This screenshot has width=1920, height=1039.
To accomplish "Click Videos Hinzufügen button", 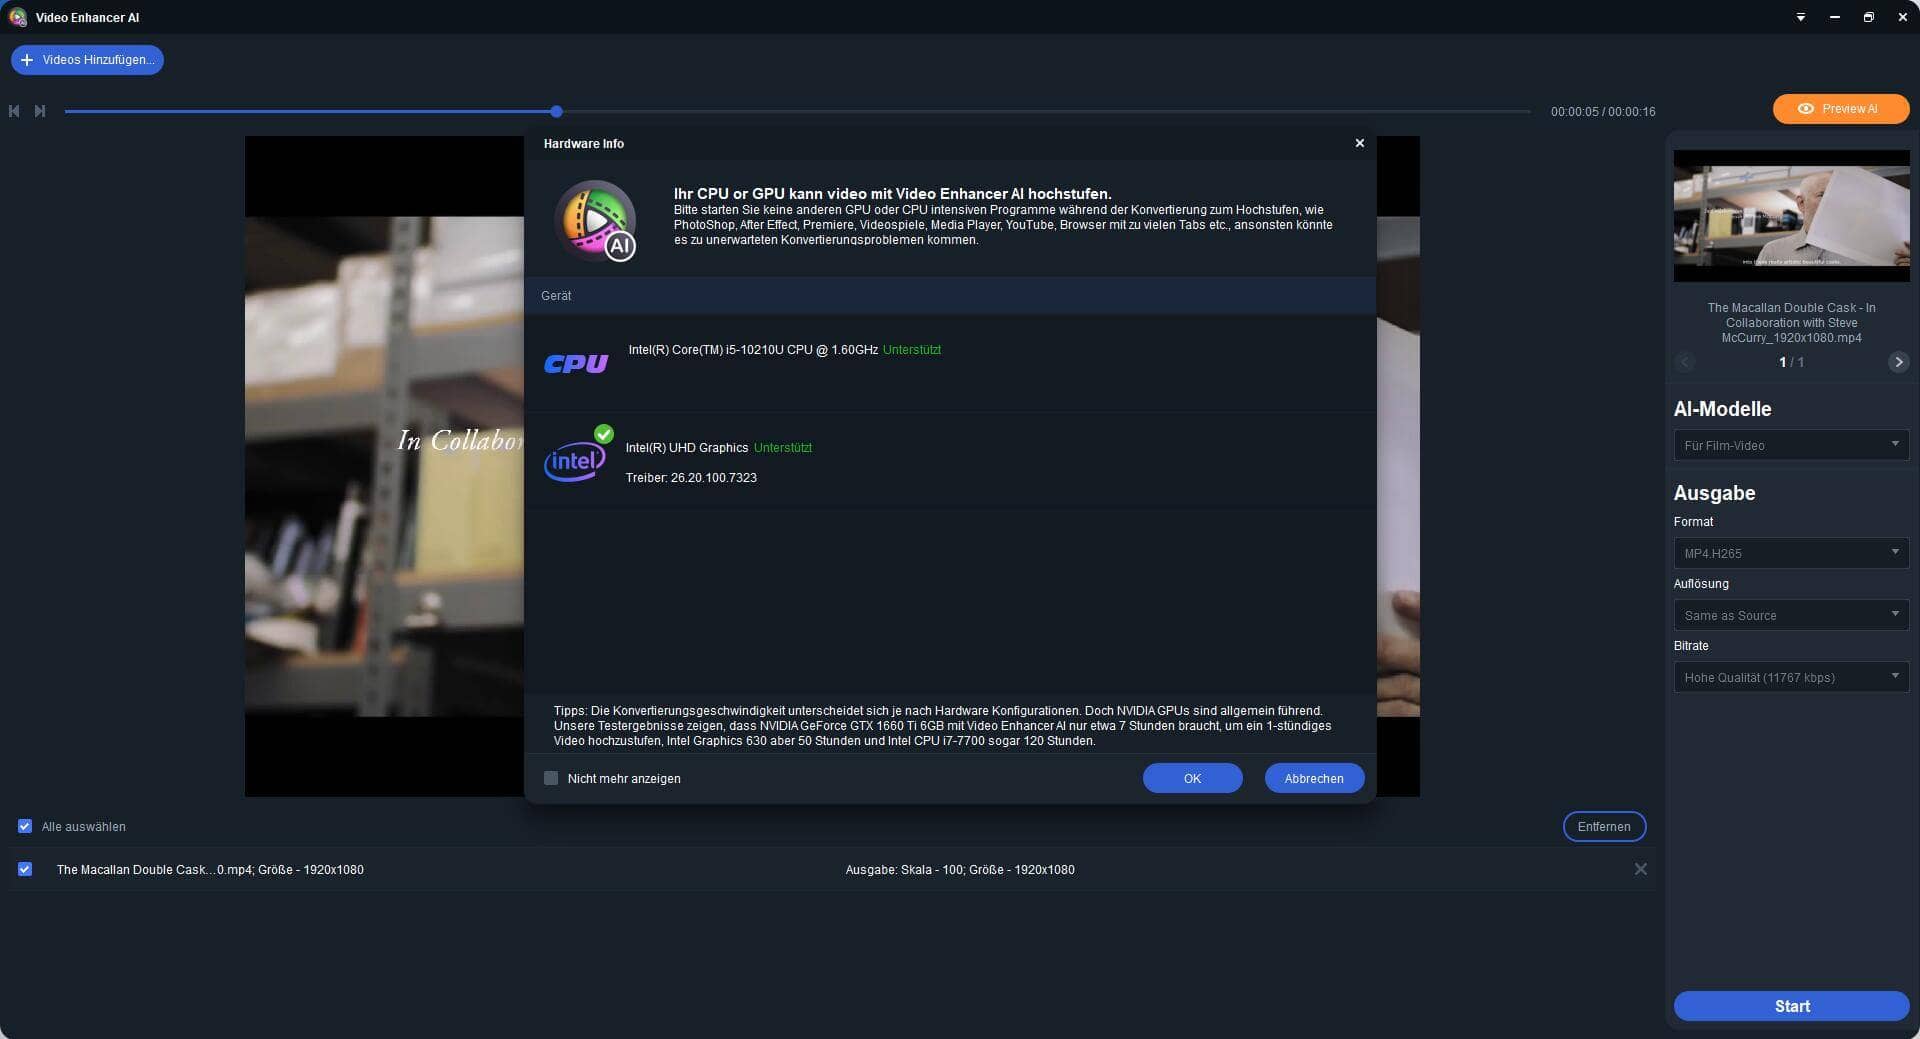I will click(87, 60).
